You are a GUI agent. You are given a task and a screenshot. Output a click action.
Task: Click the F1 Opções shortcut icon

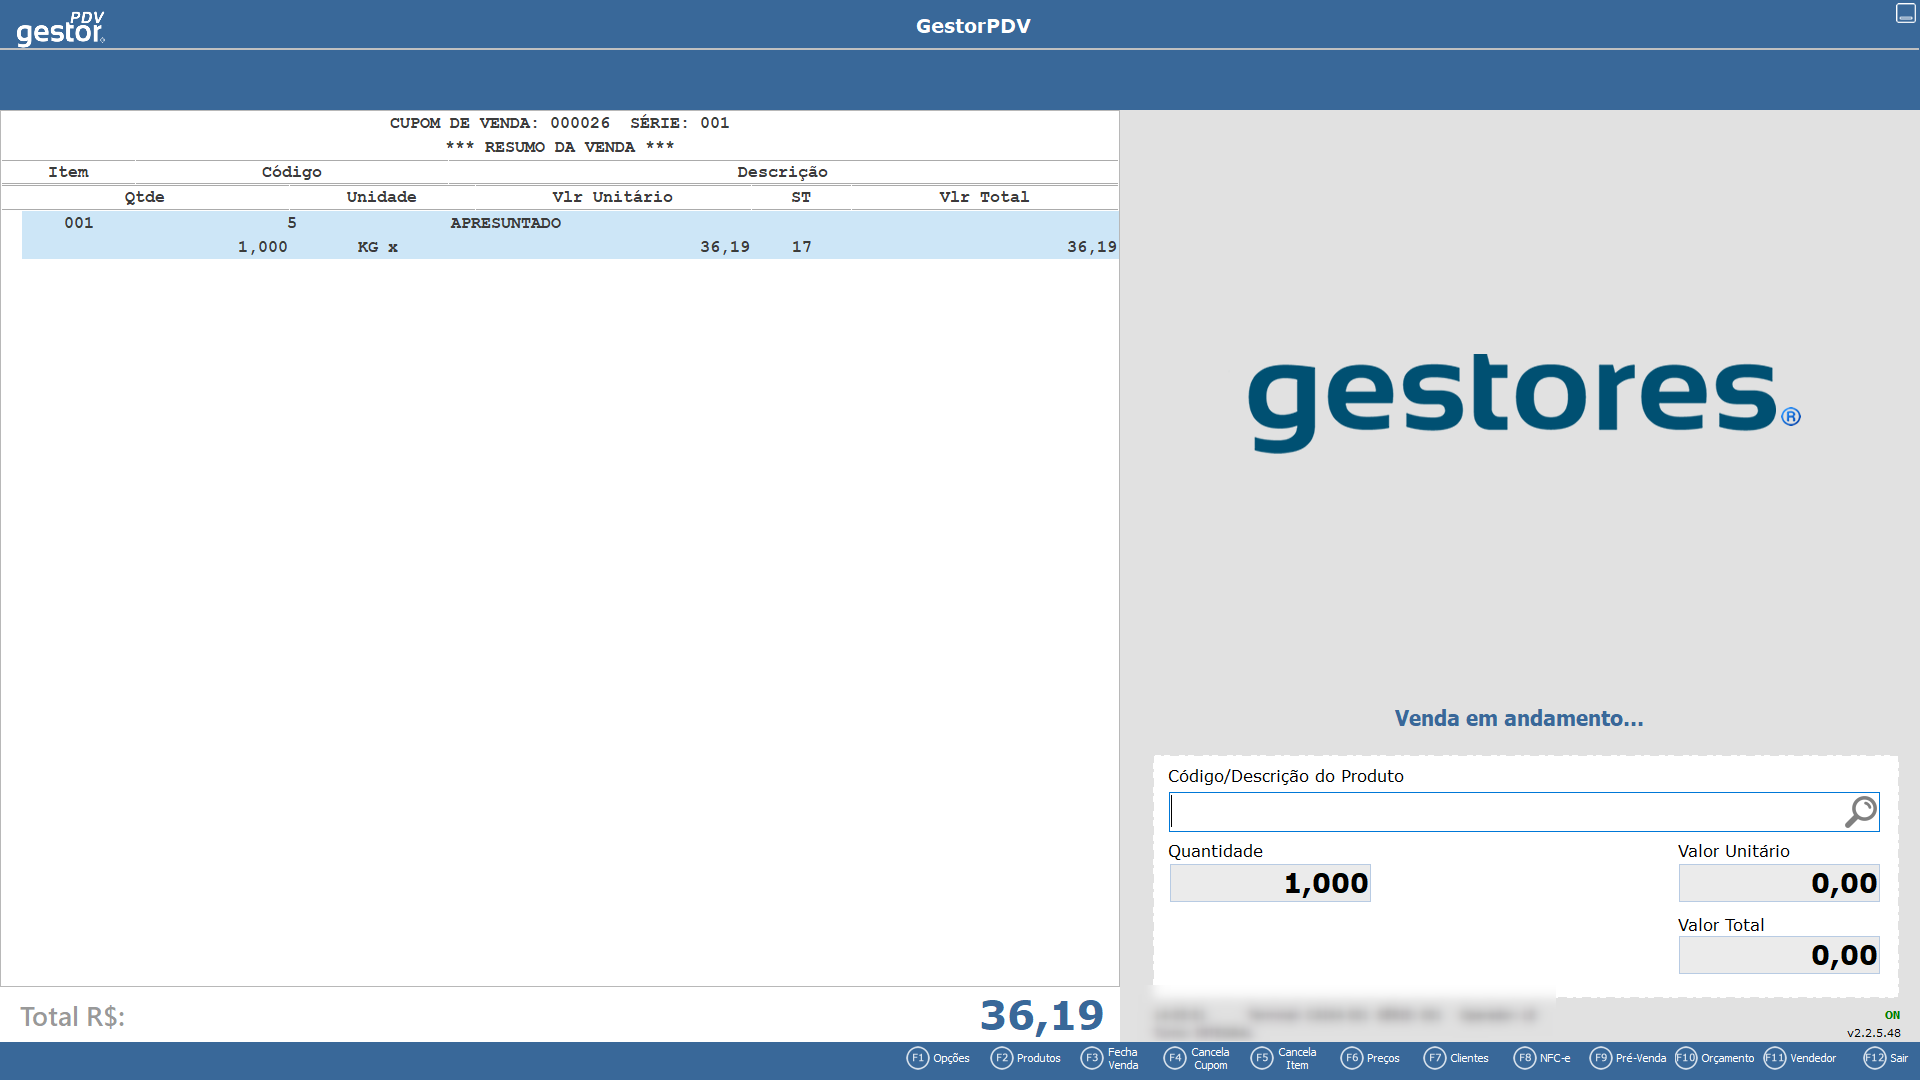[x=918, y=1058]
